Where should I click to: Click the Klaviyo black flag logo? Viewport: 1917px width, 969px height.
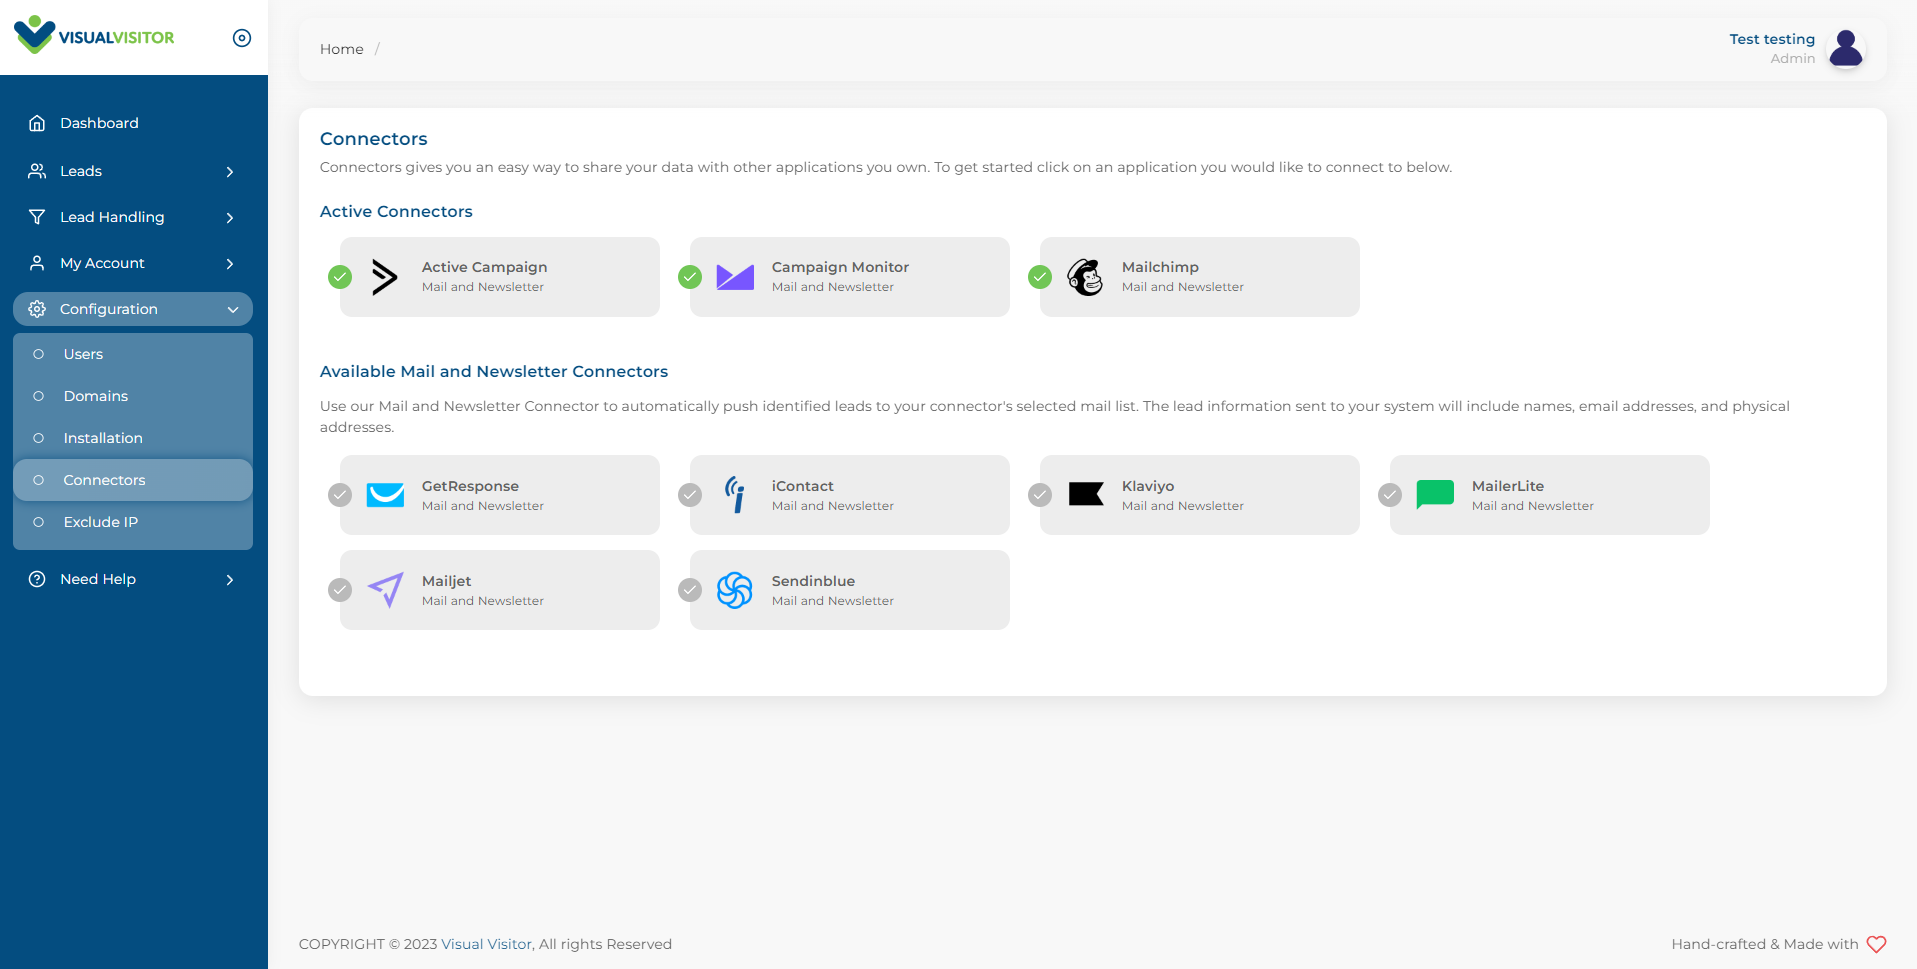(x=1086, y=494)
